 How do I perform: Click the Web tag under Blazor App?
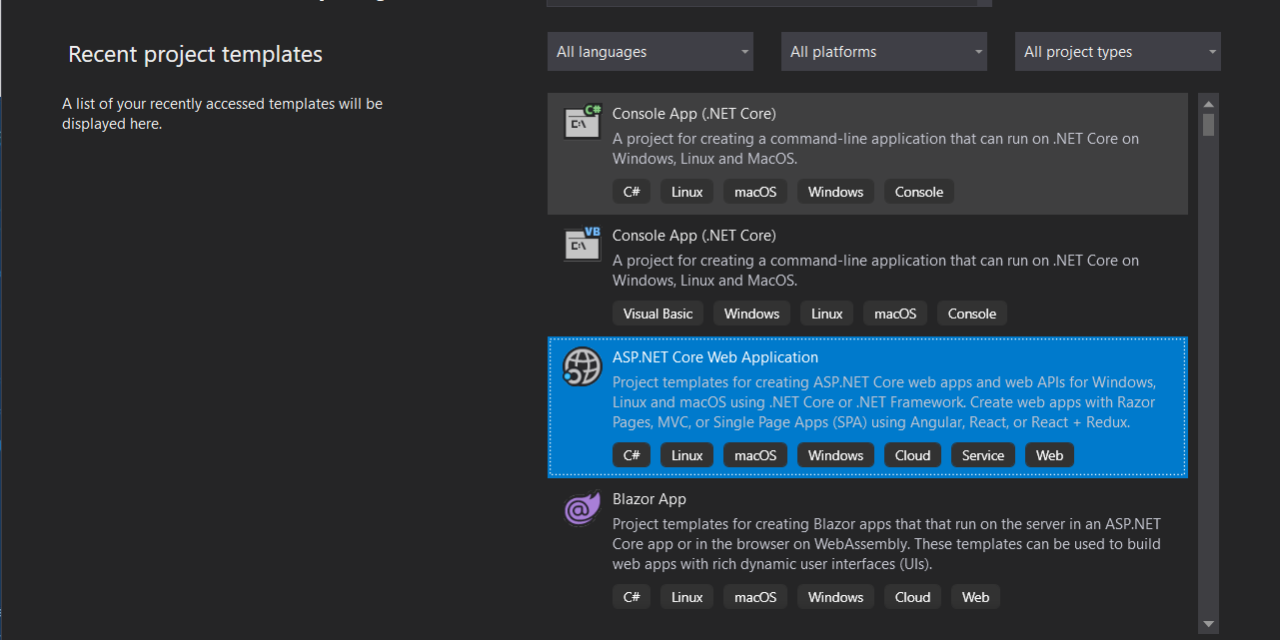click(x=975, y=597)
